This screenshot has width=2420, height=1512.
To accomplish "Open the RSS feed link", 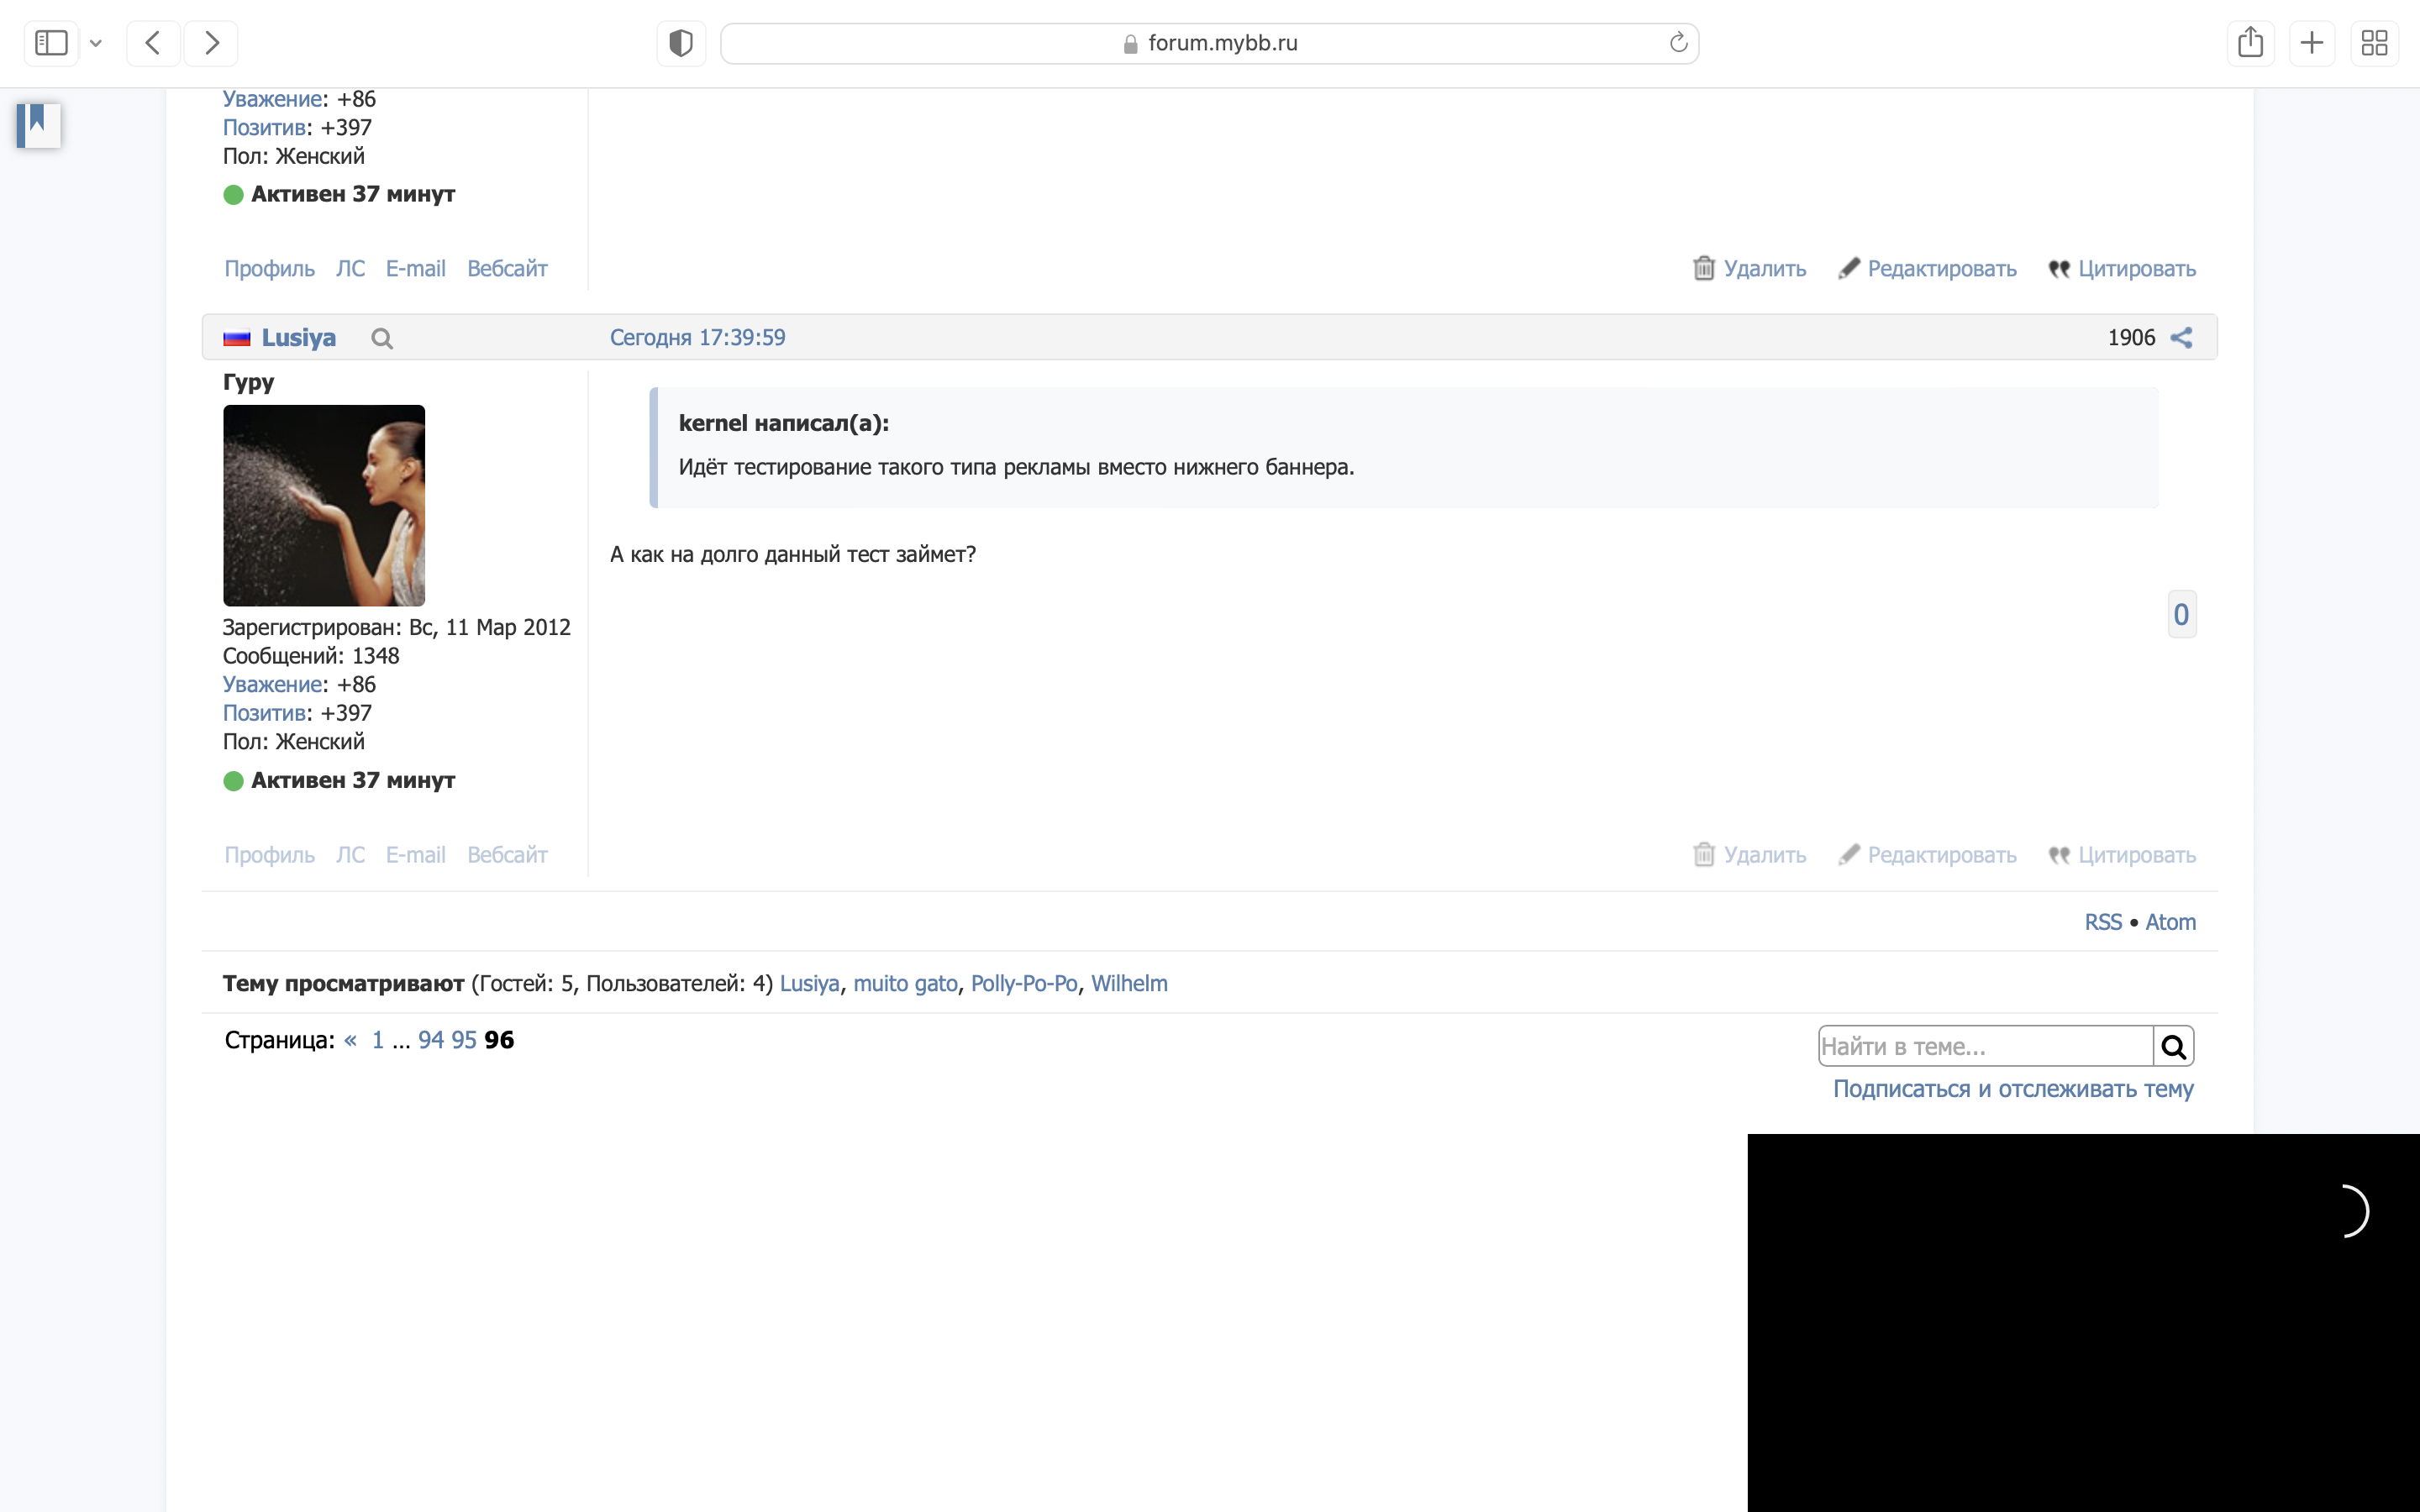I will (x=2103, y=922).
